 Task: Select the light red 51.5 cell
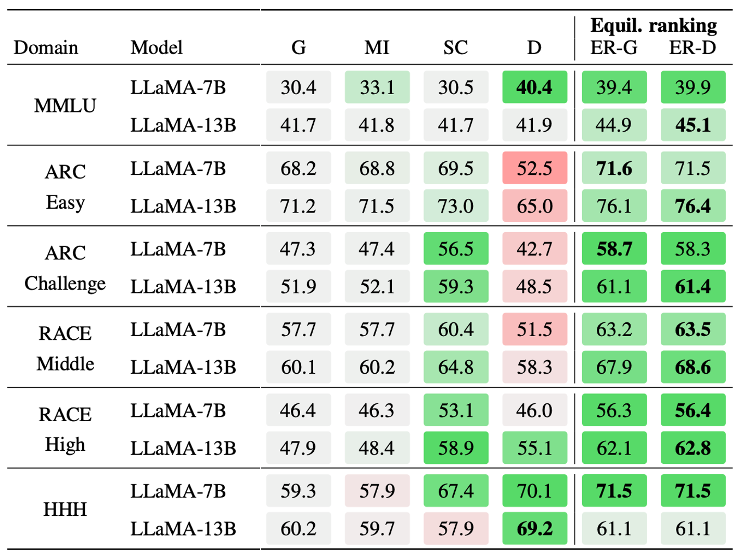pyautogui.click(x=534, y=330)
